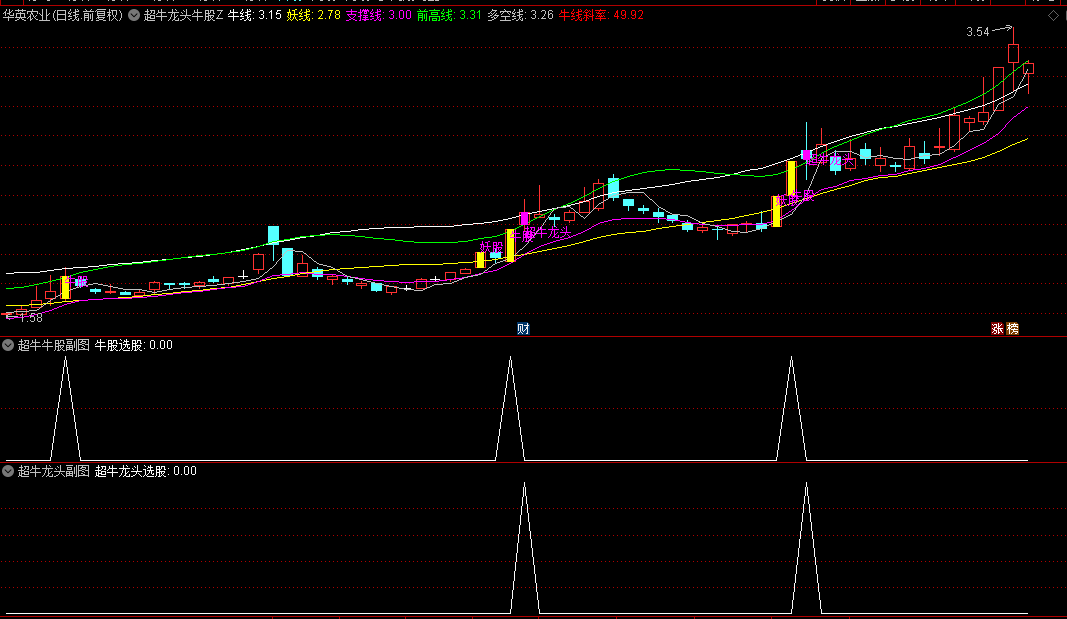The image size is (1067, 619).
Task: Click the 1.58 lowest price label
Action: (29, 318)
